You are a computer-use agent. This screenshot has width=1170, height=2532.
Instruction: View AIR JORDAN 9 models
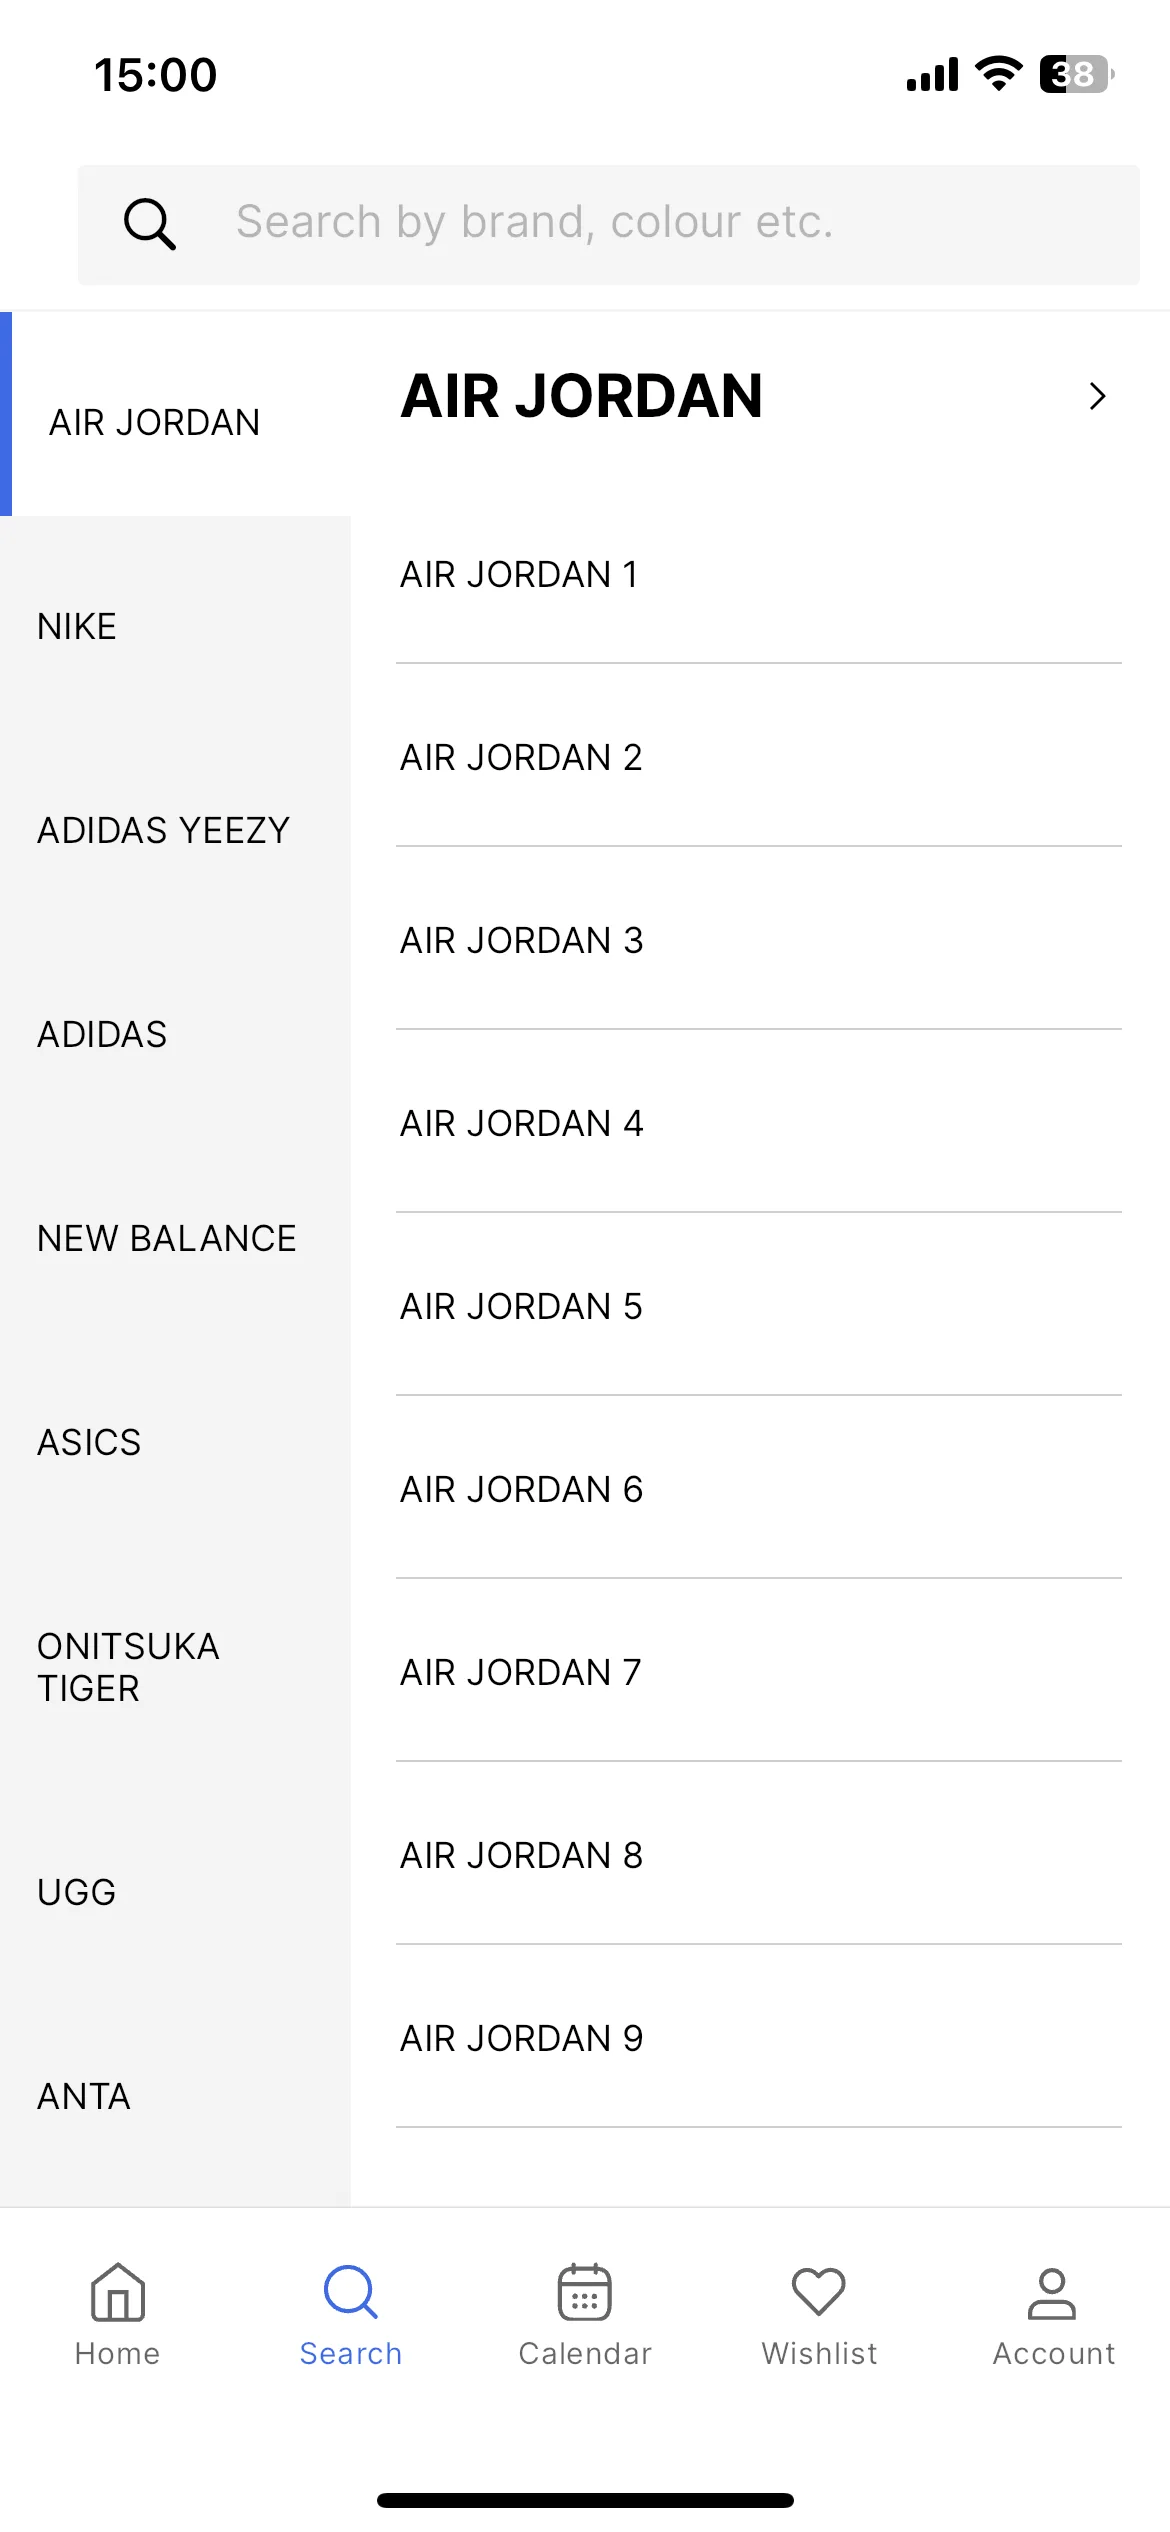coord(759,2039)
